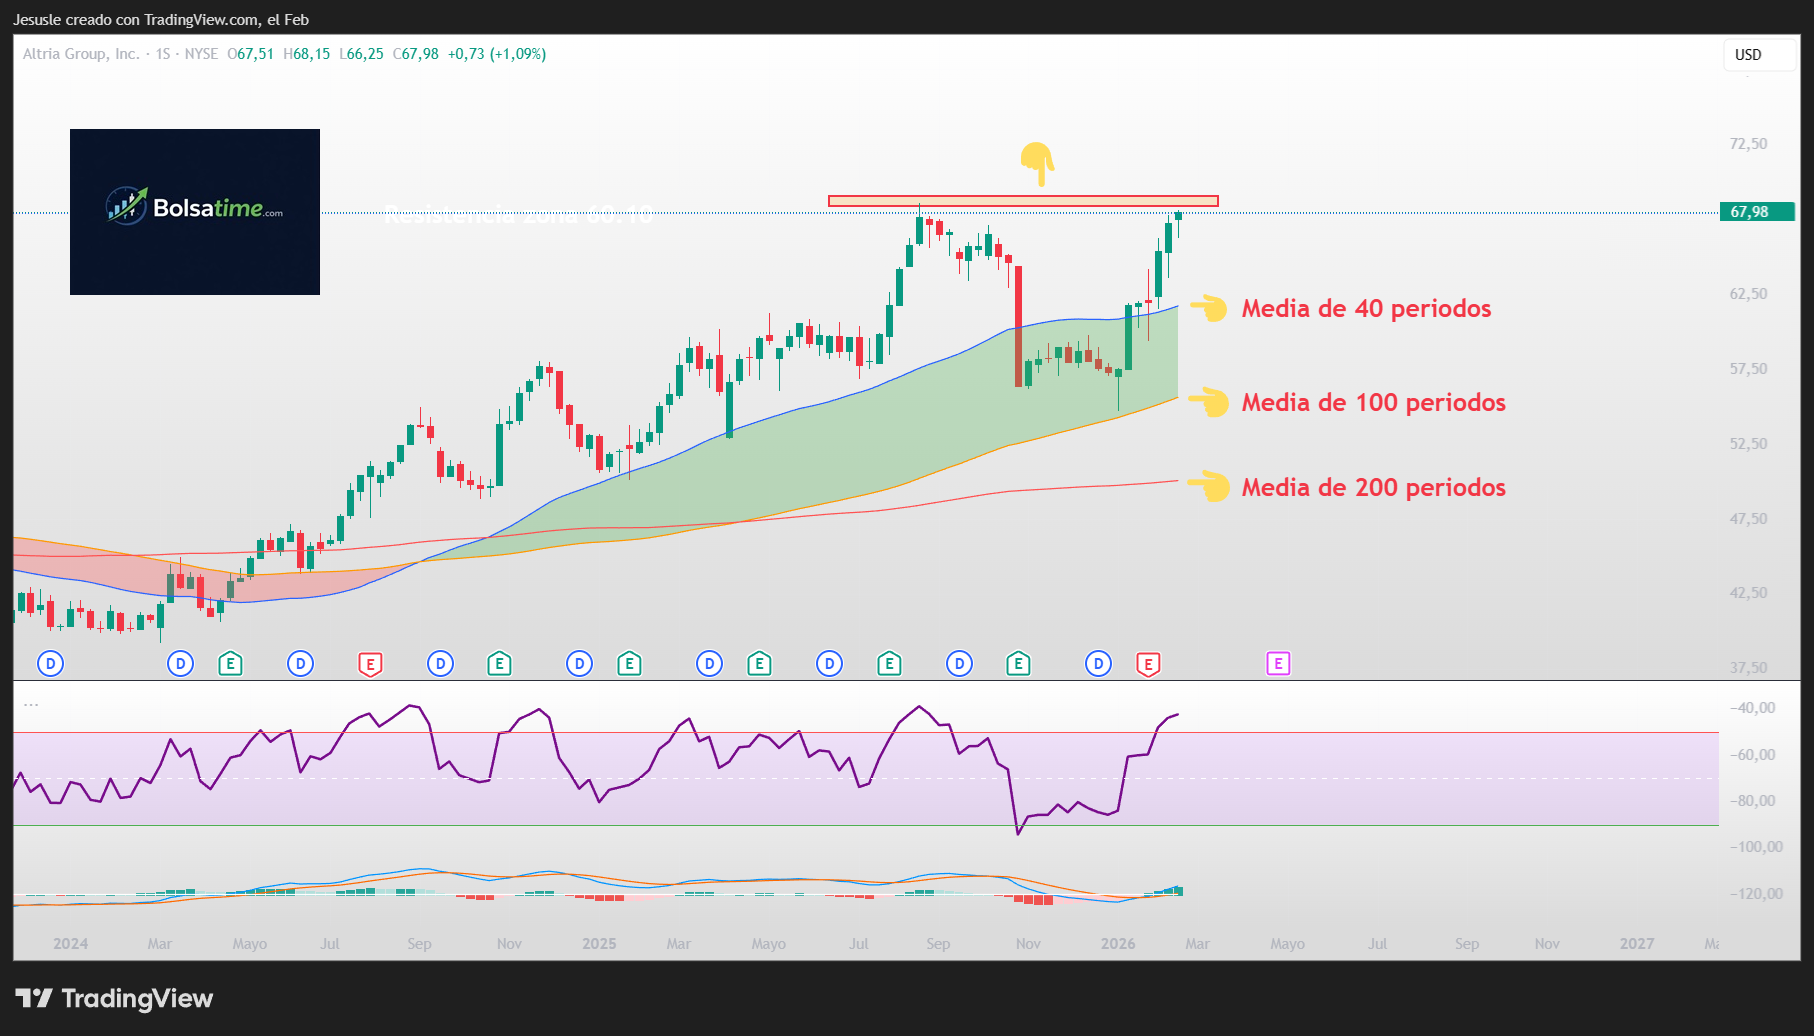1814x1036 pixels.
Task: Select the Altria Group symbol name
Action: (80, 54)
